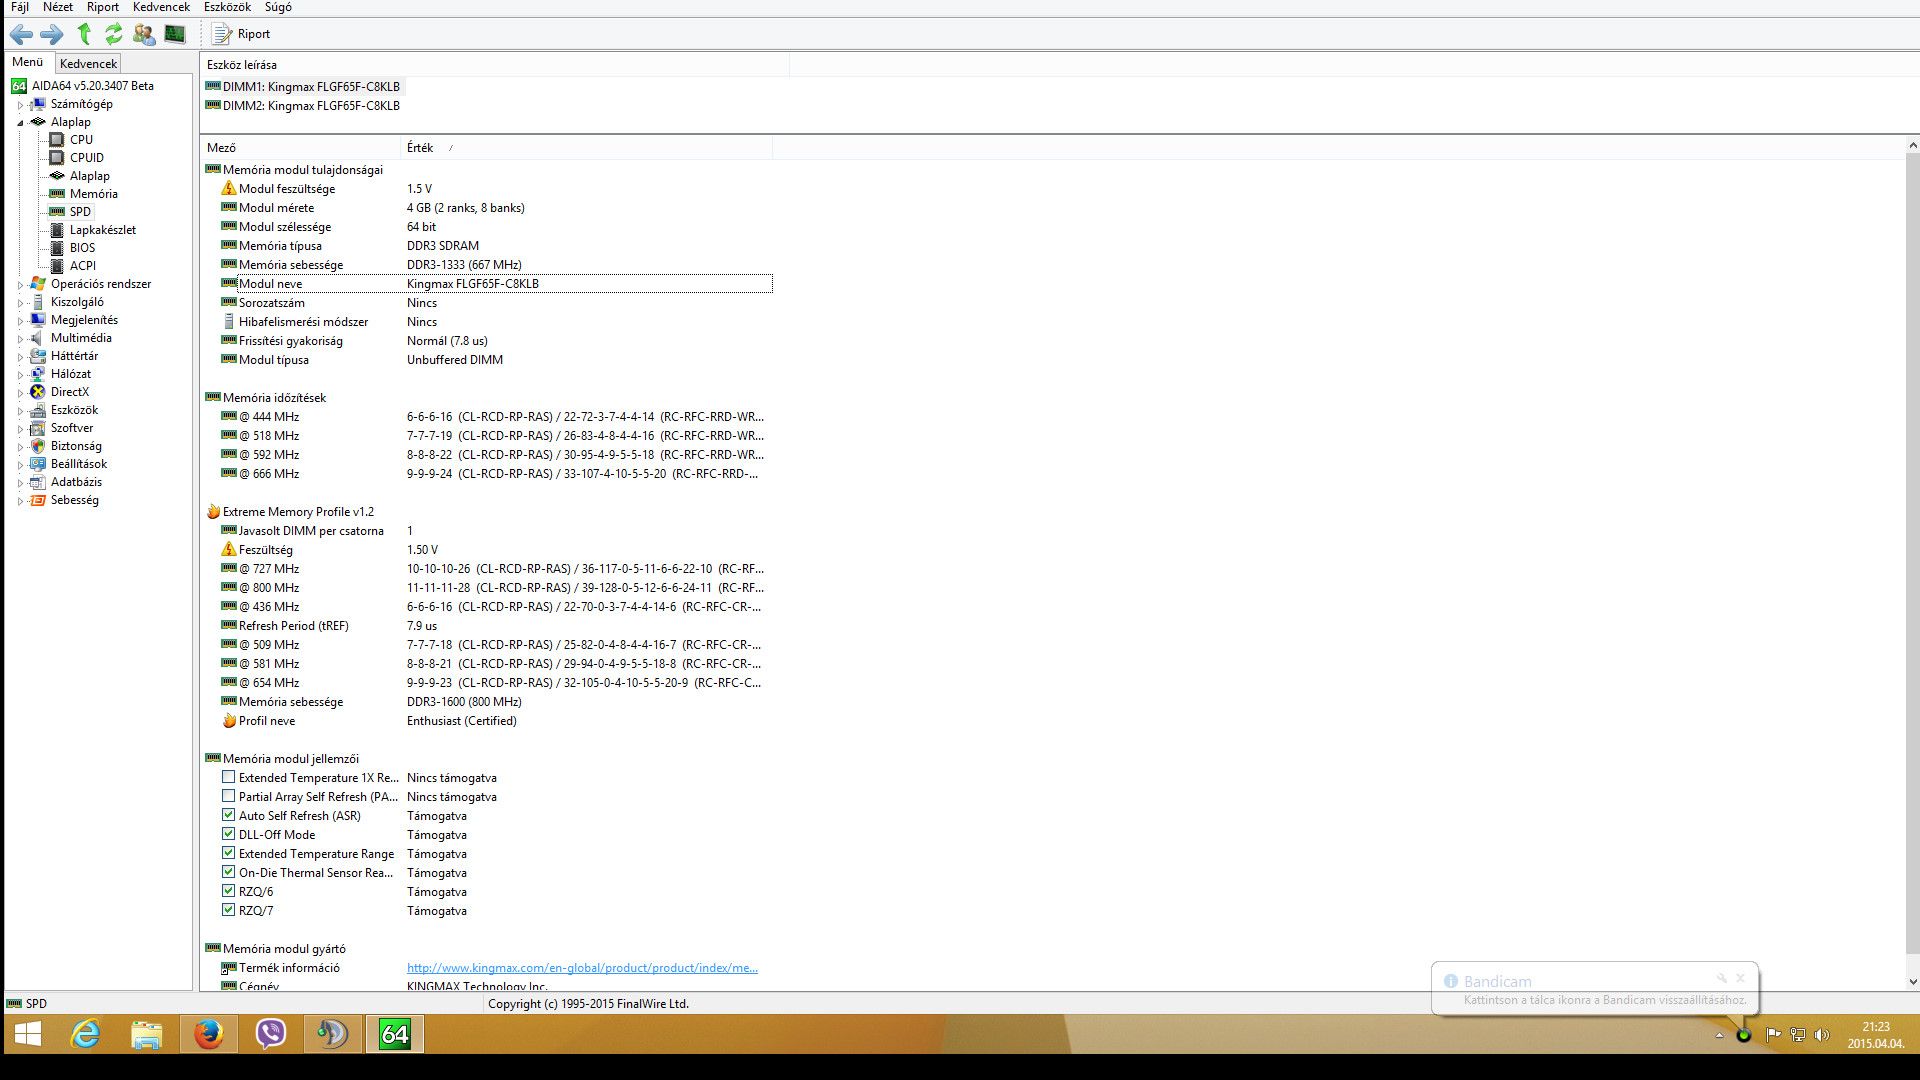The height and width of the screenshot is (1080, 1920).
Task: Open the Eszközök menu
Action: coord(227,7)
